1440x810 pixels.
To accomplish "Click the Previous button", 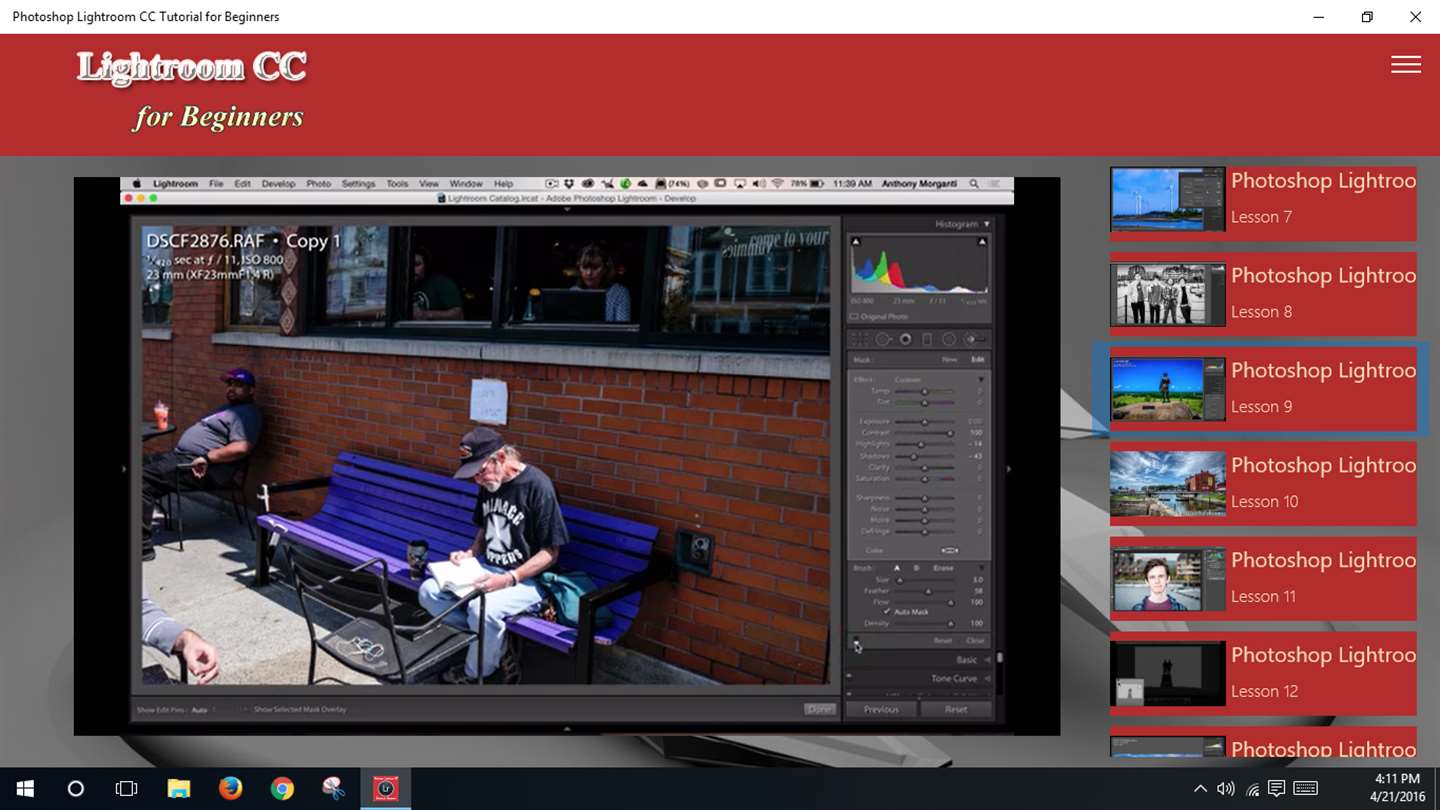I will pos(881,709).
